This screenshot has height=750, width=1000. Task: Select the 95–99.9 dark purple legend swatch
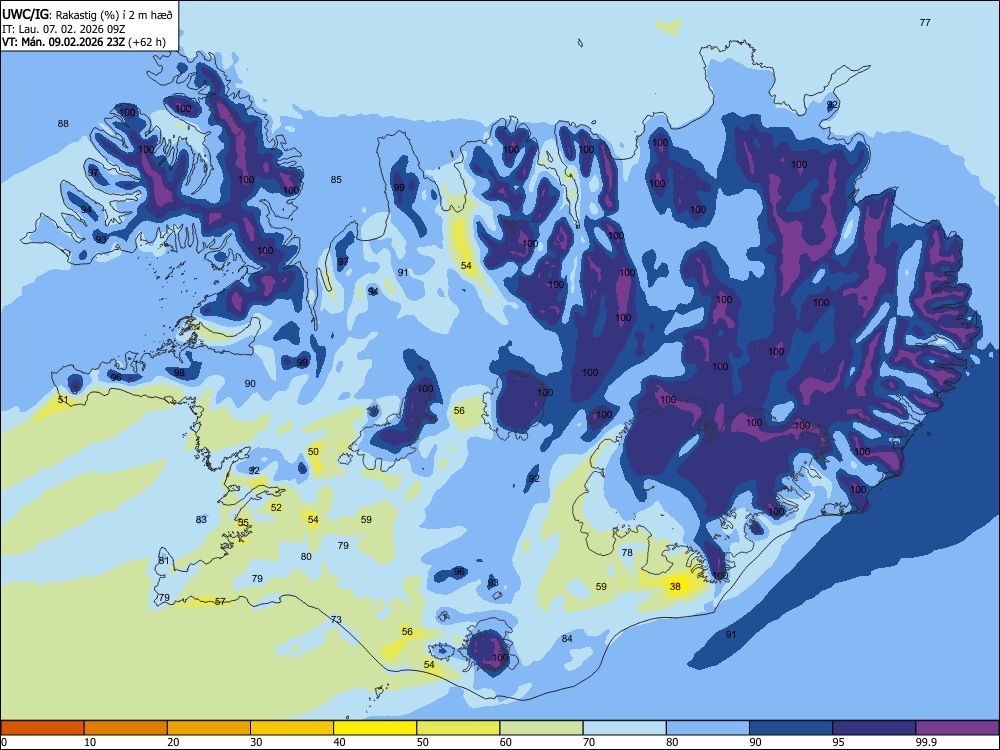coord(874,728)
